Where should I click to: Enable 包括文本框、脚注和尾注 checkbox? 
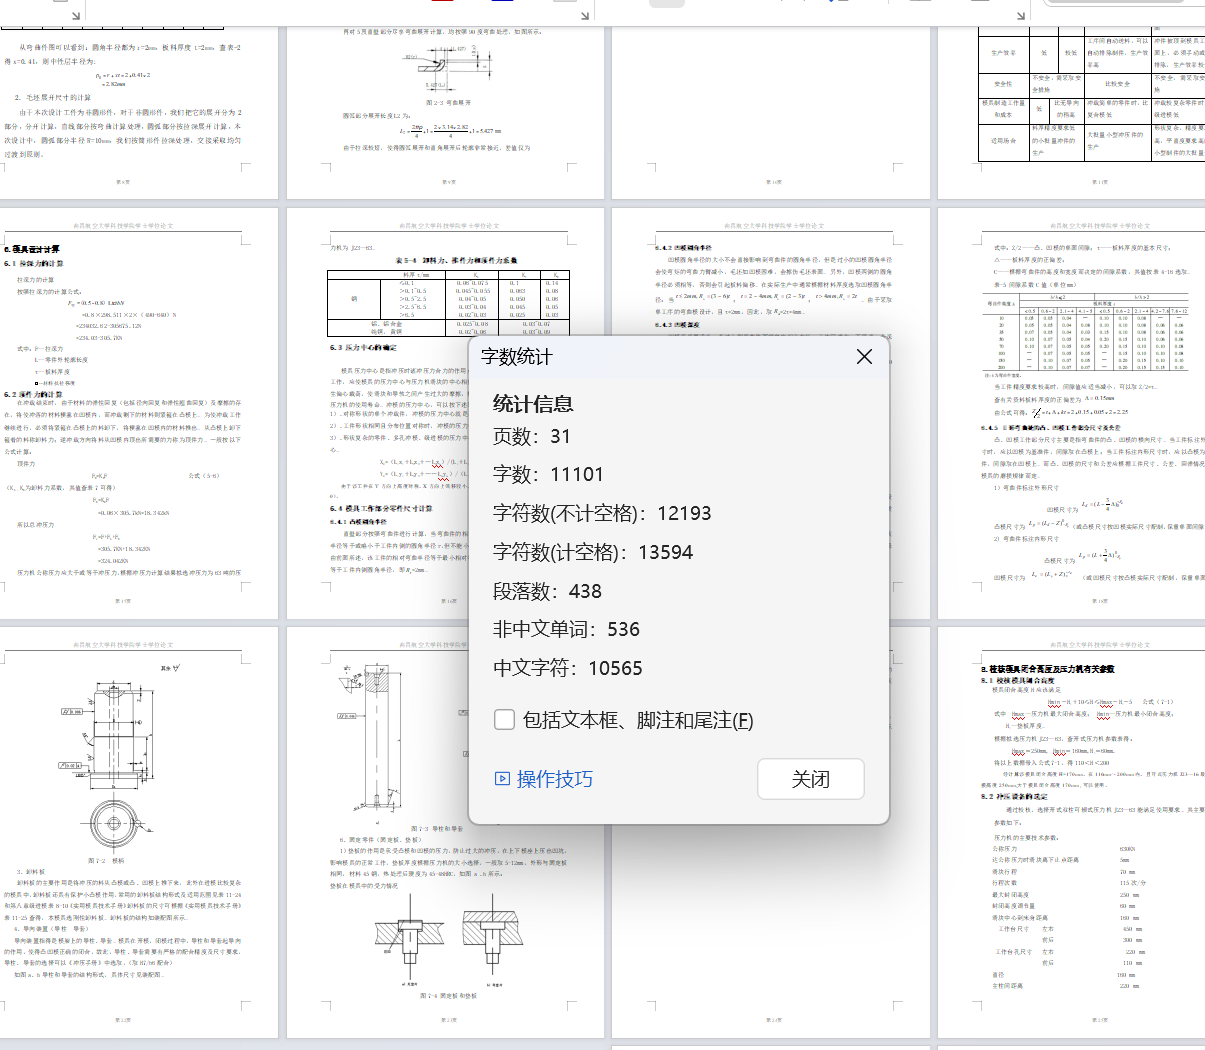point(505,720)
